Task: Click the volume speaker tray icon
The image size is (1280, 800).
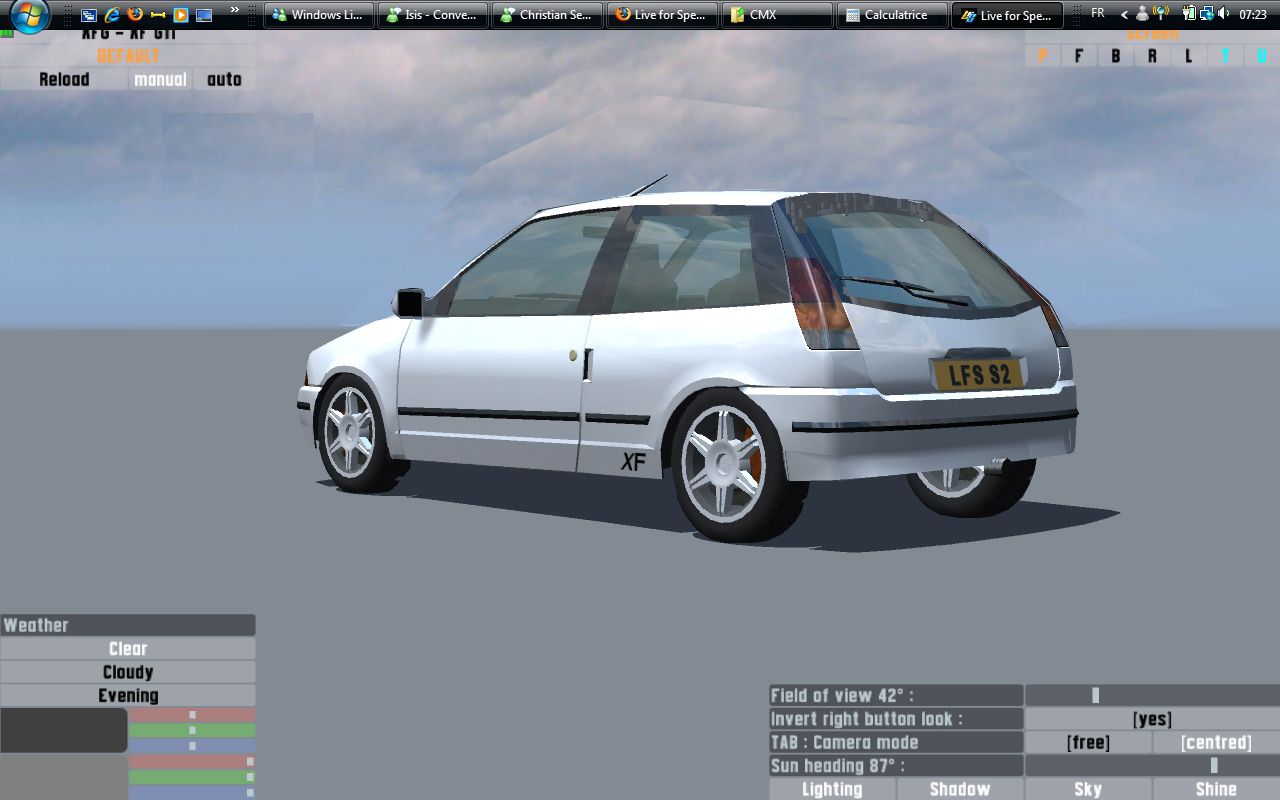Action: click(x=1223, y=14)
